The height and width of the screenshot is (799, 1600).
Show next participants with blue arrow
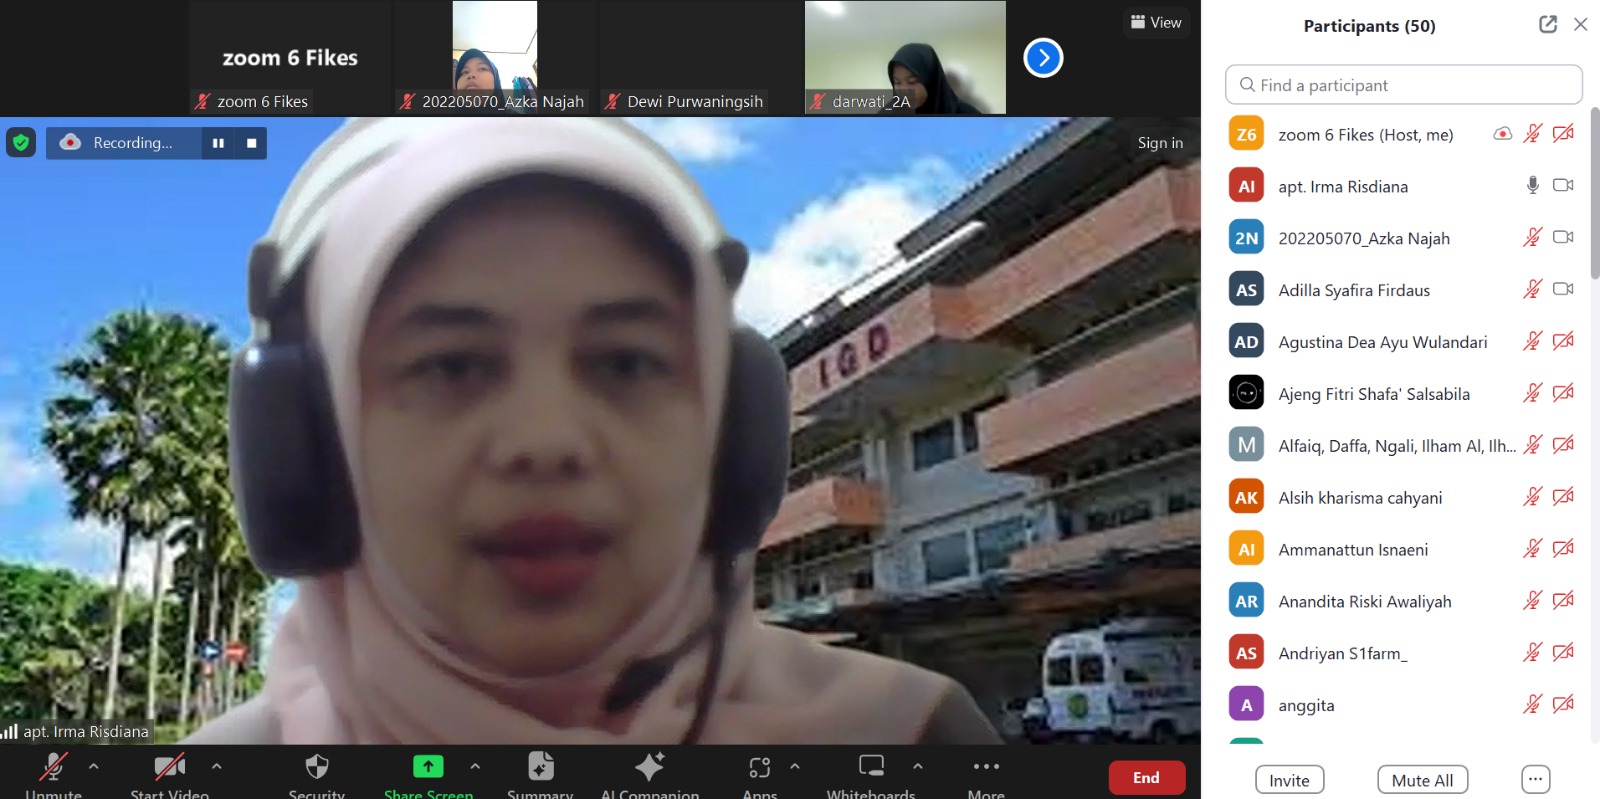pyautogui.click(x=1043, y=58)
